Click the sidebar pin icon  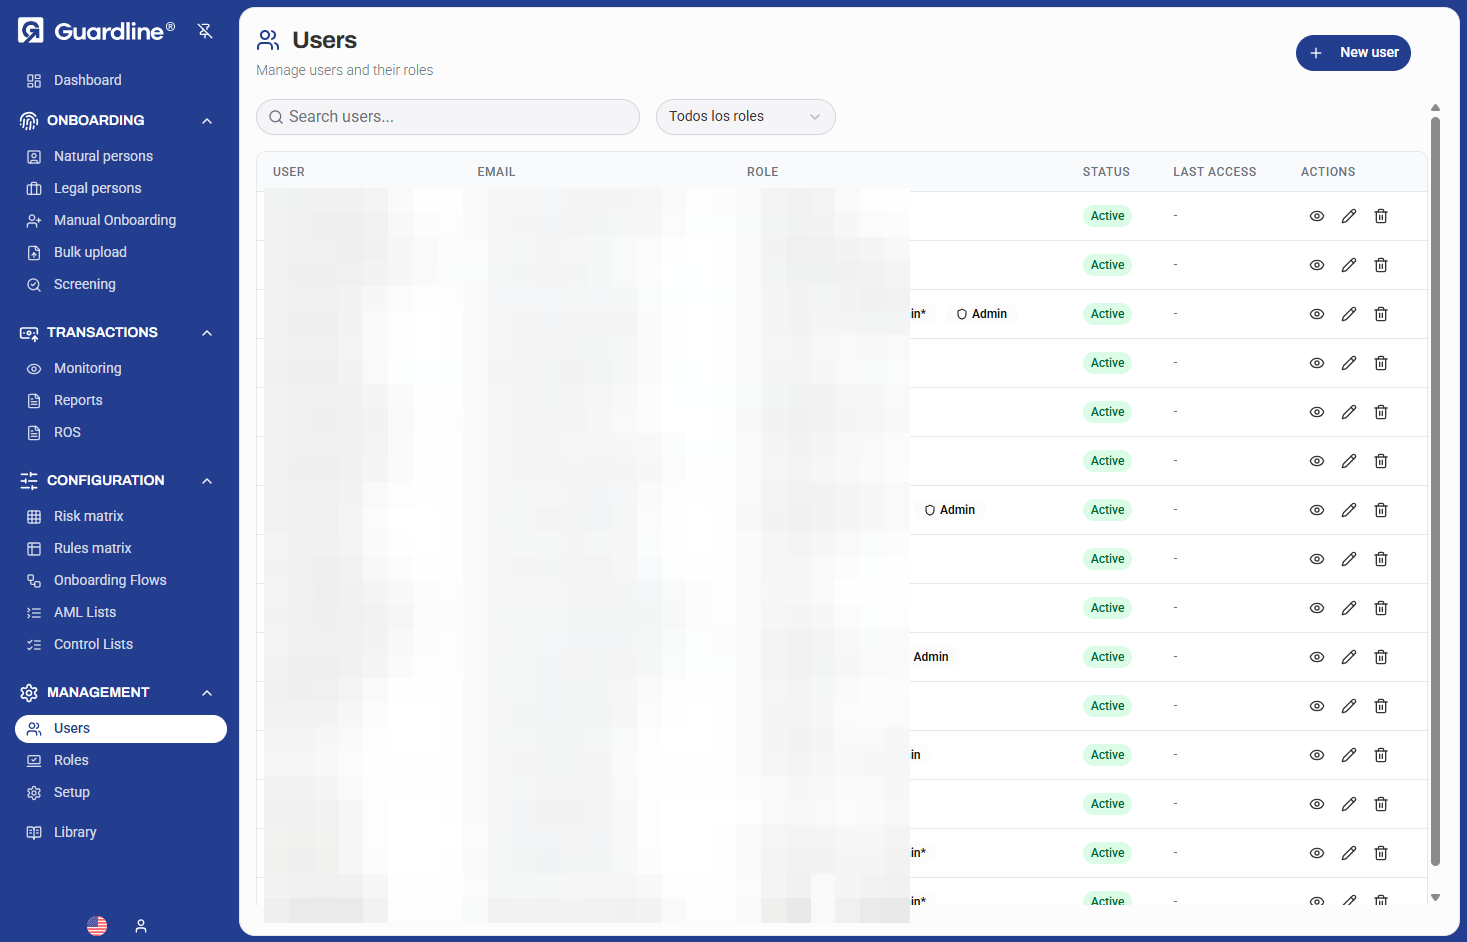click(205, 30)
